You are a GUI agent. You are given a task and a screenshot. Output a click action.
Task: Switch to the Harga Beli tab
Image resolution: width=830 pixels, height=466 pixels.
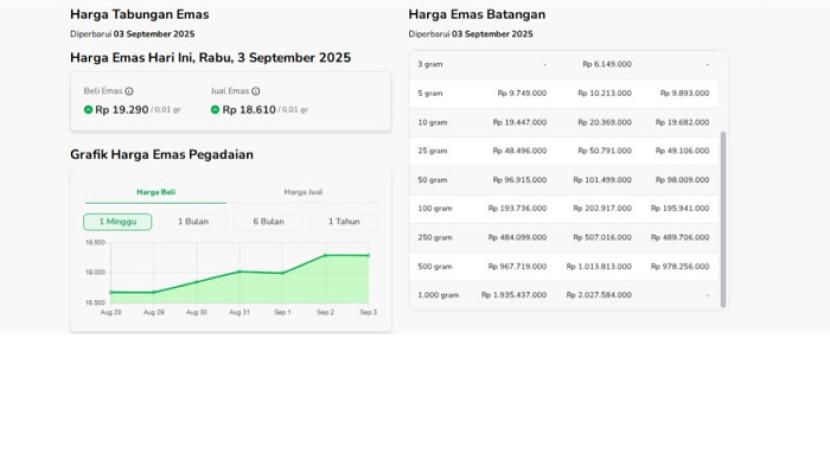click(x=156, y=192)
